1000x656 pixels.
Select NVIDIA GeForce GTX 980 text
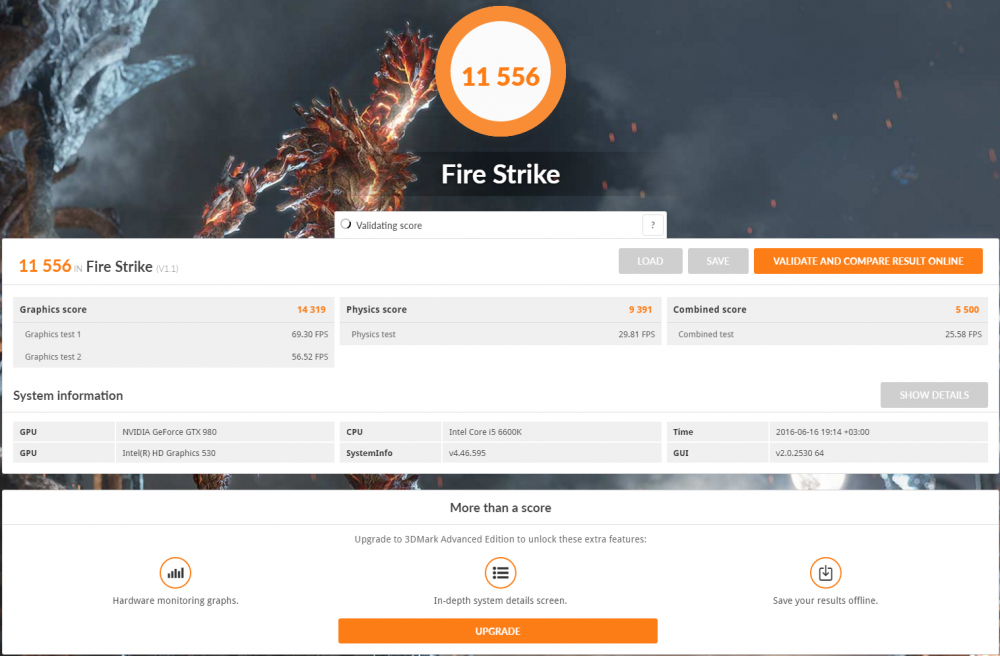click(170, 432)
